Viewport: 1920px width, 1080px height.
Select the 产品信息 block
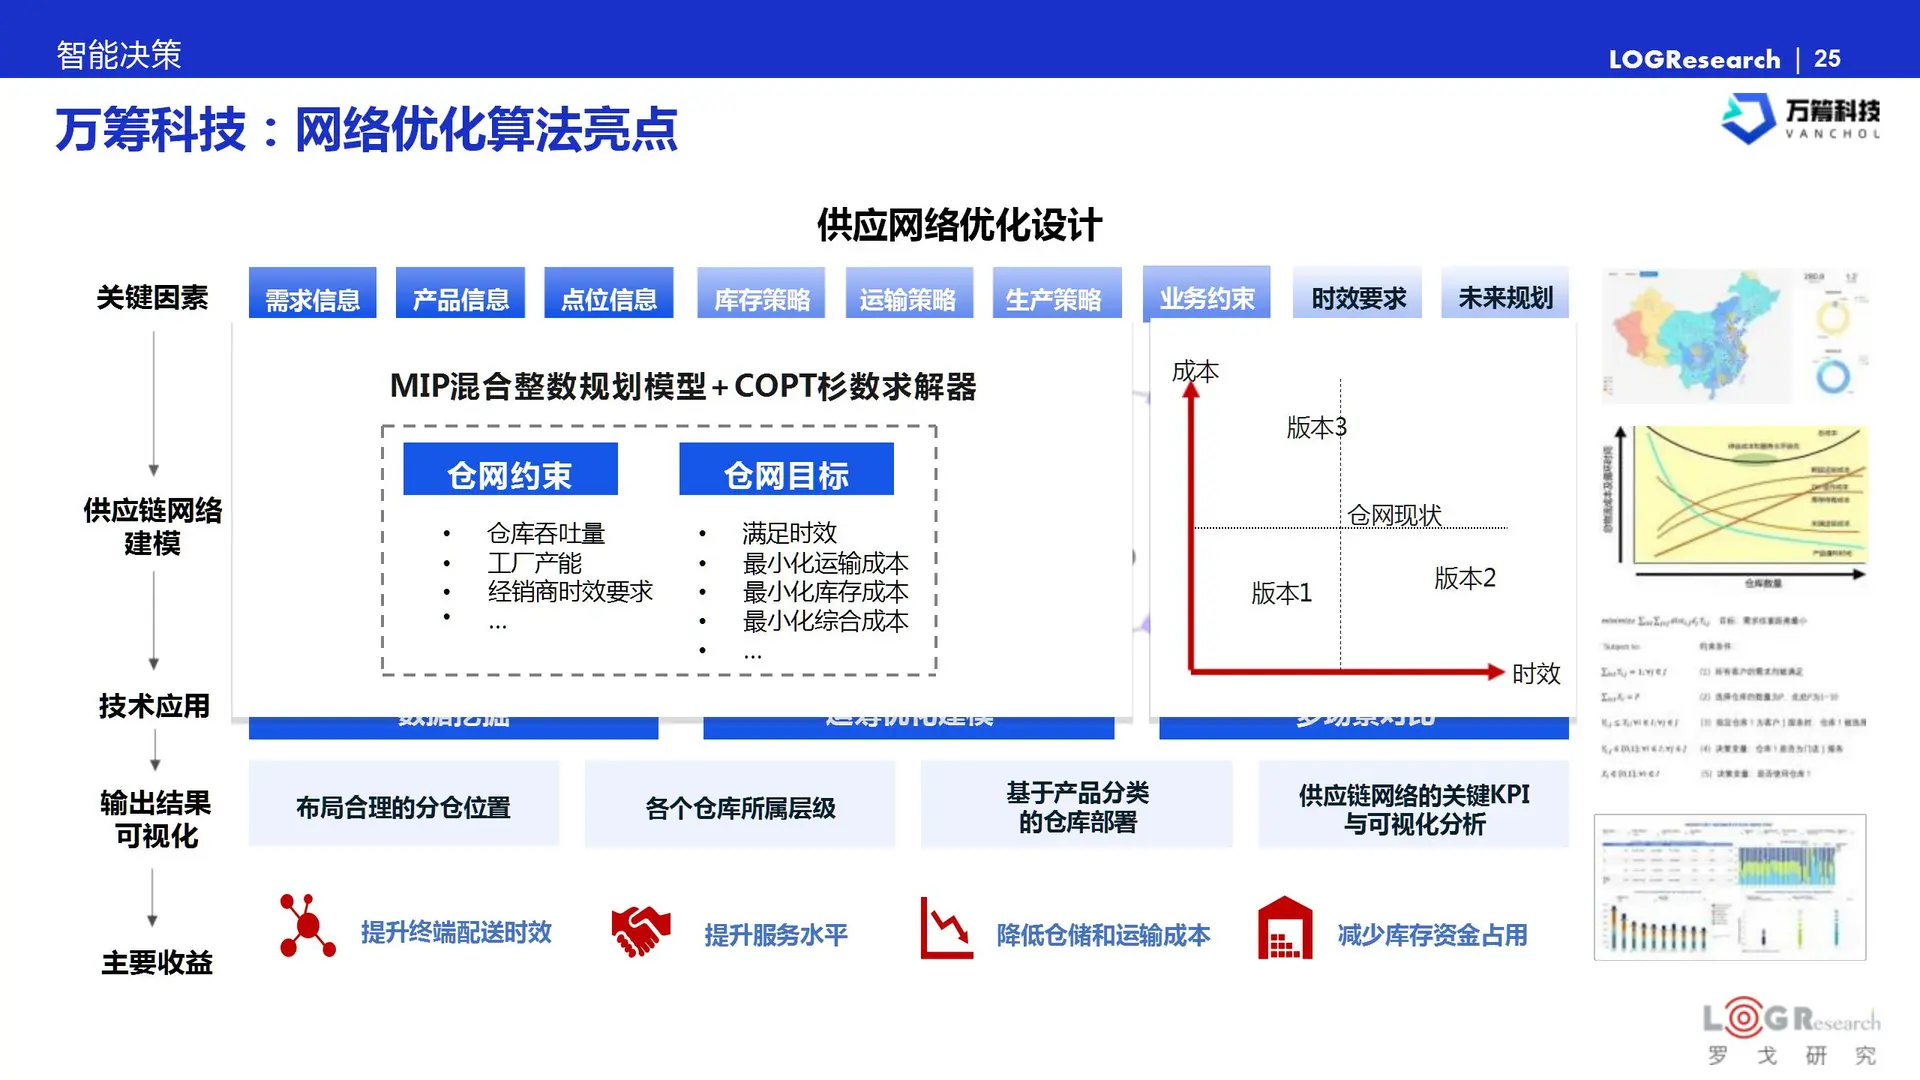click(460, 293)
